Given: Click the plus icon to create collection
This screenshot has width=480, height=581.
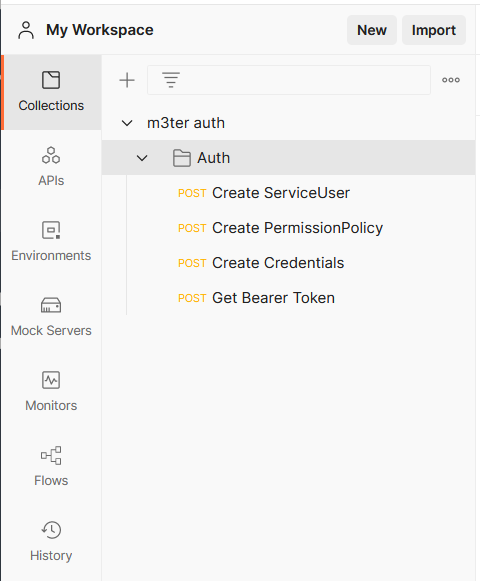Looking at the screenshot, I should [127, 80].
